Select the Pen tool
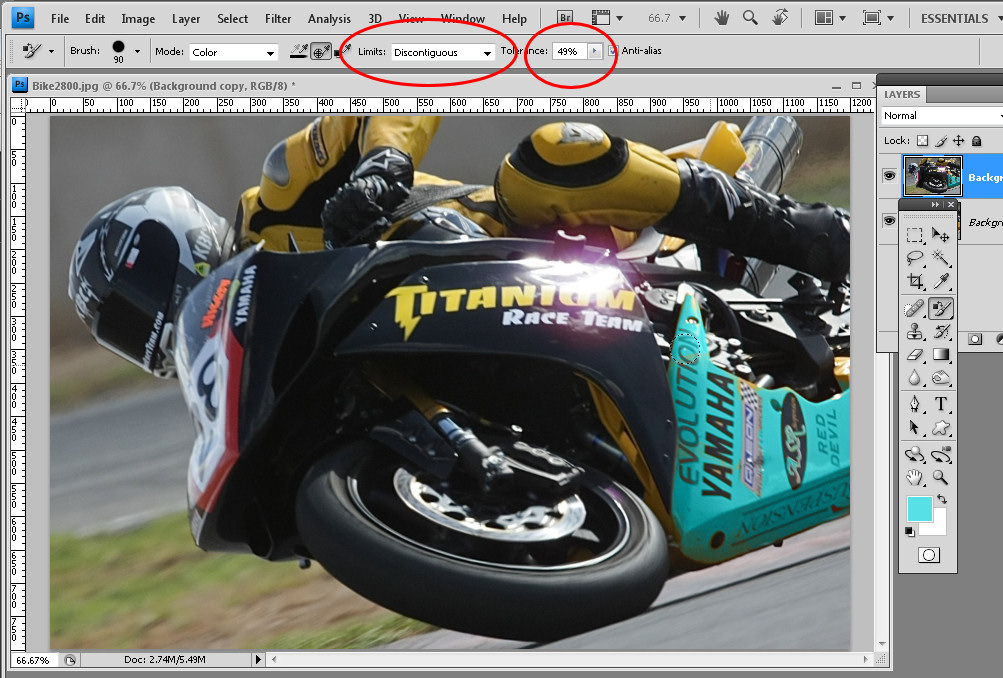This screenshot has width=1003, height=678. tap(915, 404)
